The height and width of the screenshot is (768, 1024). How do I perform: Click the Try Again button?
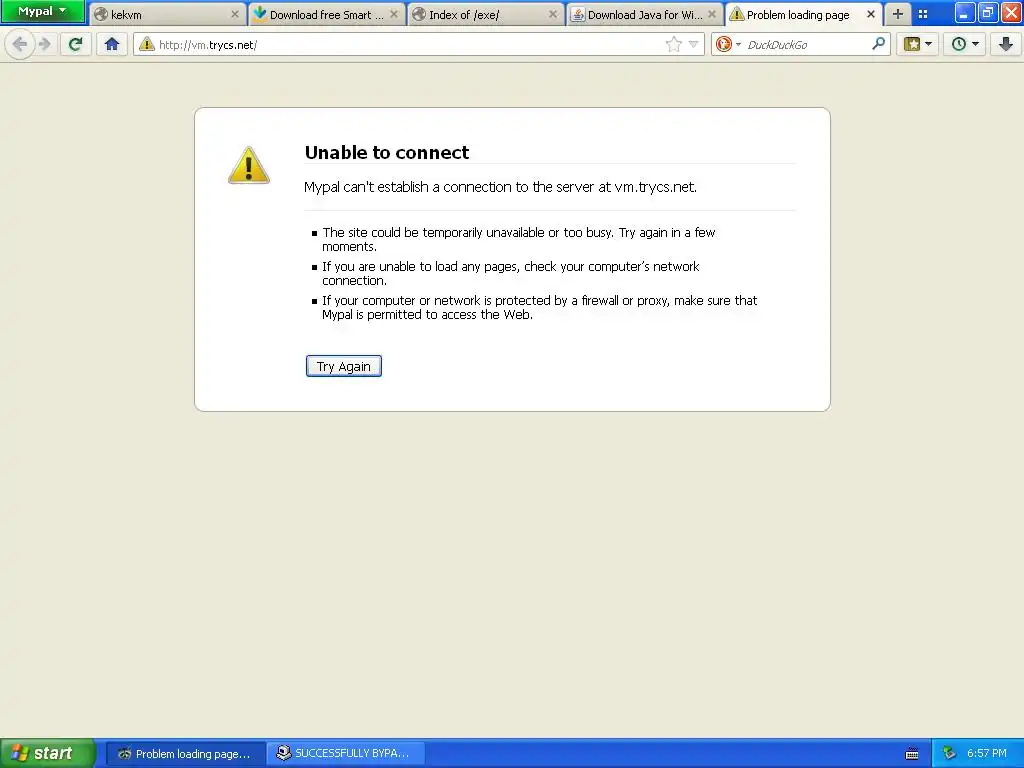pyautogui.click(x=344, y=366)
